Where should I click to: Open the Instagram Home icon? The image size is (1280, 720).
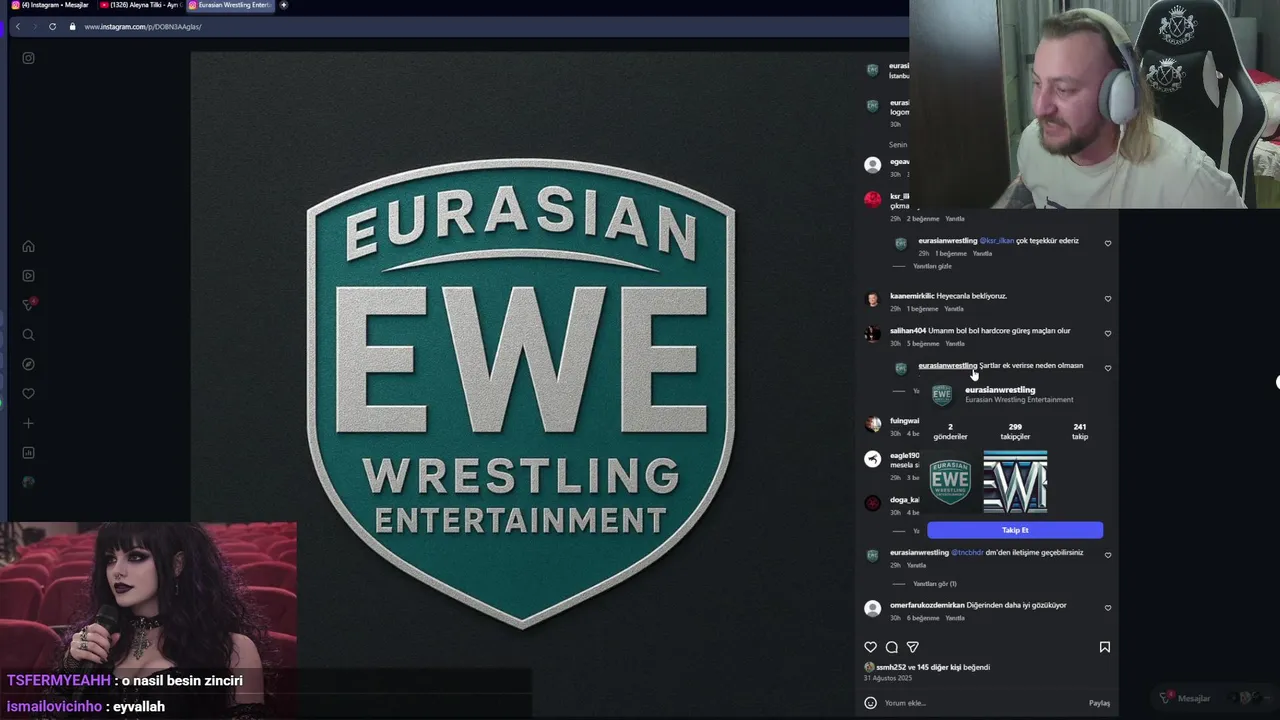tap(28, 246)
